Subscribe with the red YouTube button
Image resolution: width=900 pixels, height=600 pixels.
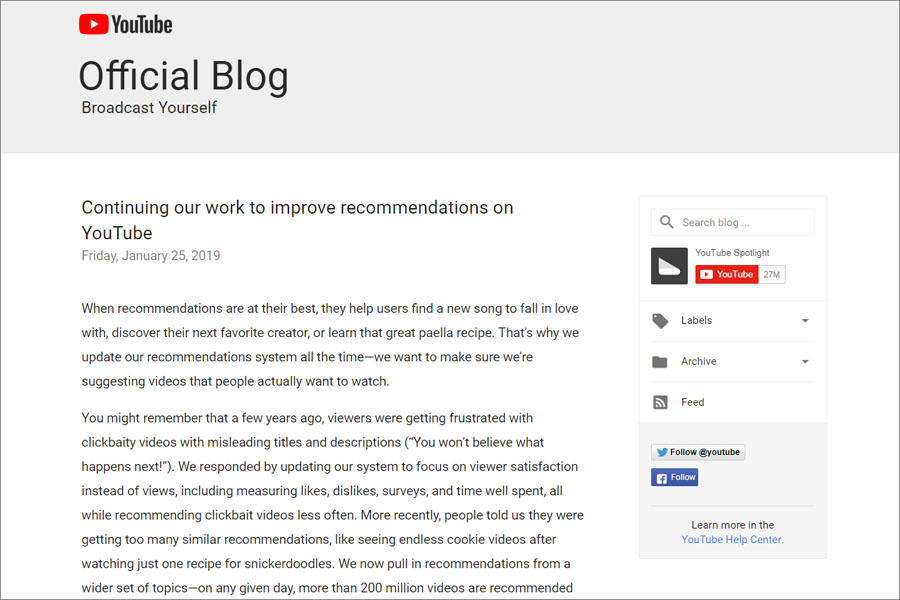(727, 274)
